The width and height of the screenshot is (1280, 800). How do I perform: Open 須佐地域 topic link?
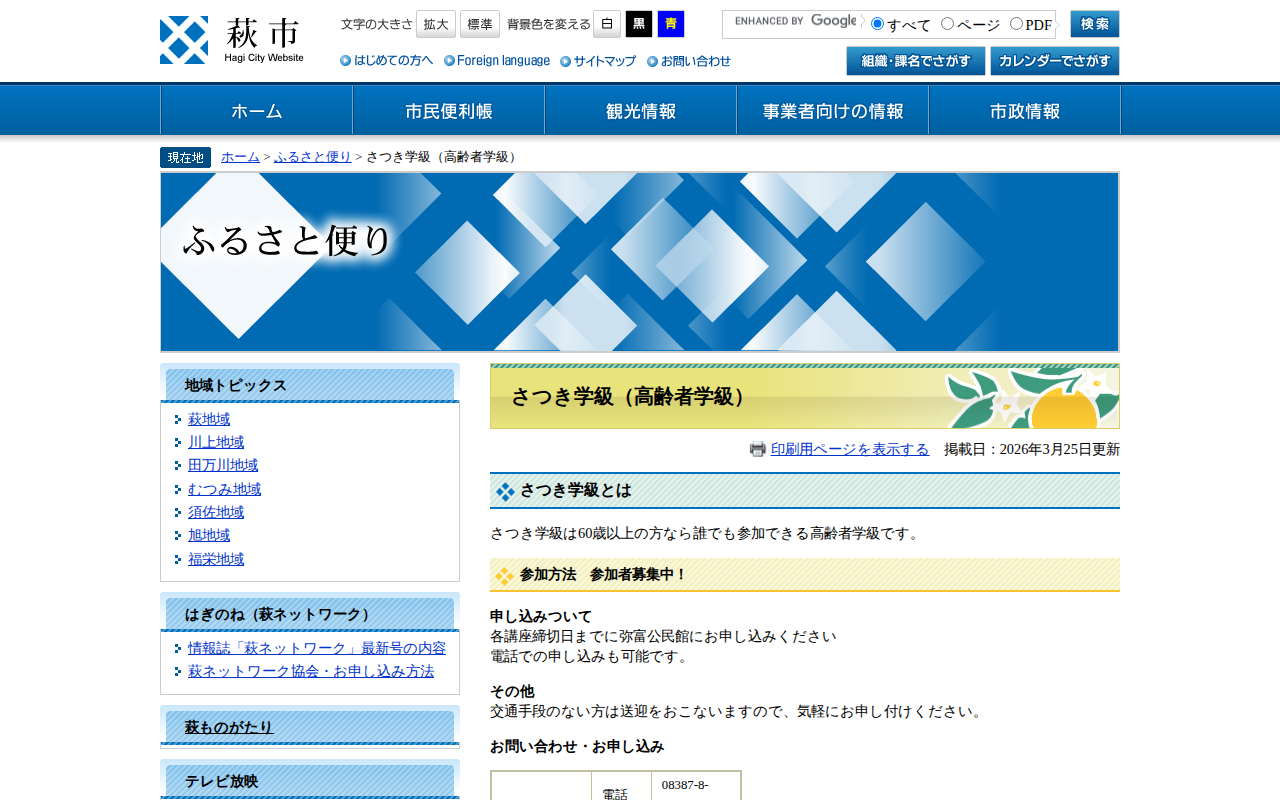point(216,512)
